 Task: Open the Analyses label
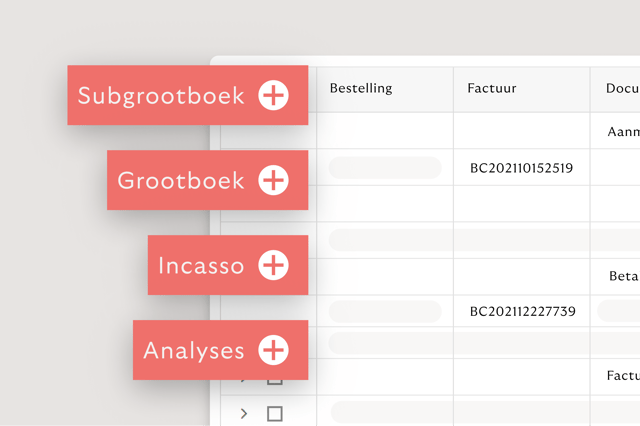tap(194, 351)
